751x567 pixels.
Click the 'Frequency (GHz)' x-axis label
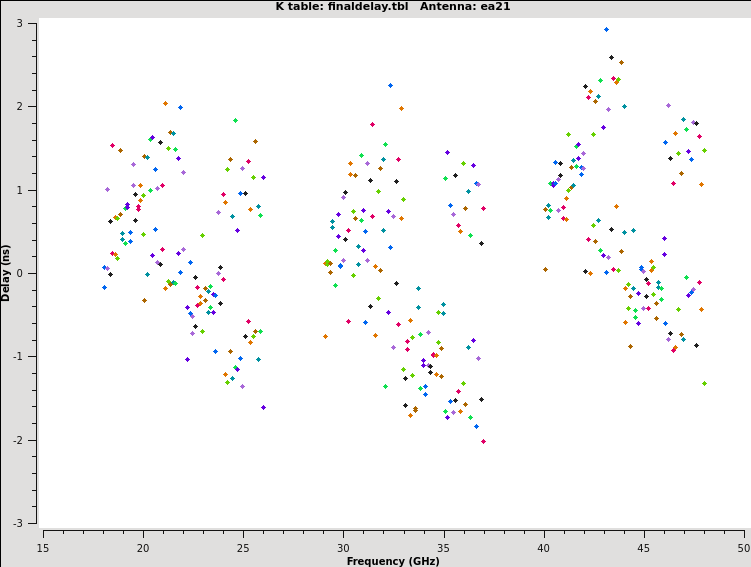393,561
